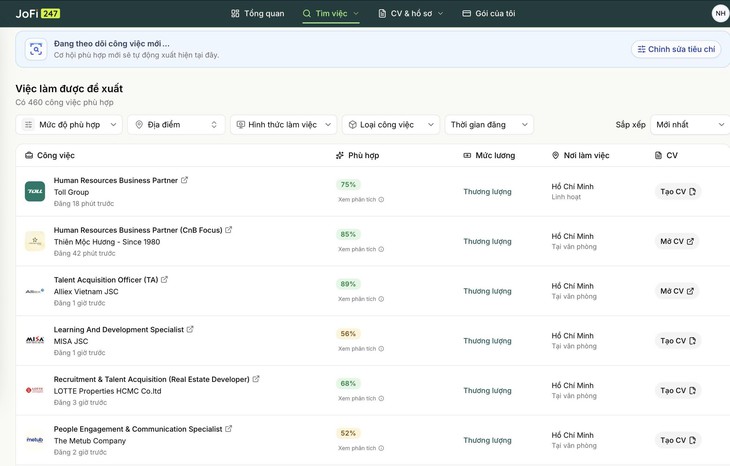Screen dimensions: 730x466
Task: Click Mở CV for Alliex Vietnam job
Action: pos(677,291)
